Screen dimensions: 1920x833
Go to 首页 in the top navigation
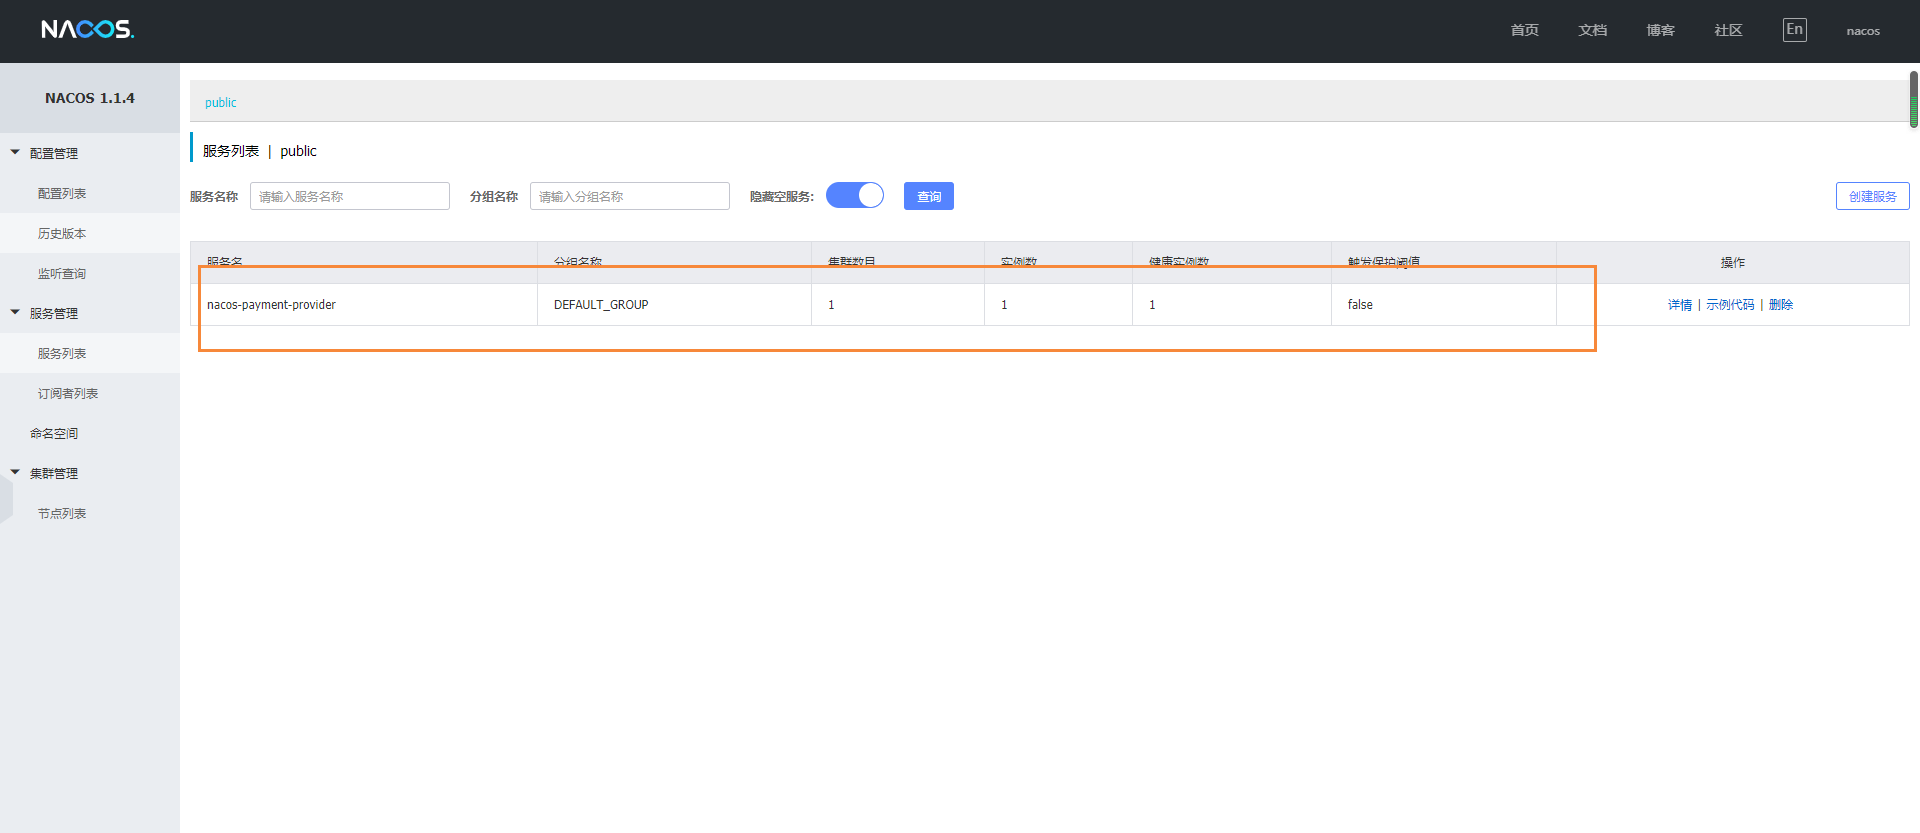(x=1524, y=30)
